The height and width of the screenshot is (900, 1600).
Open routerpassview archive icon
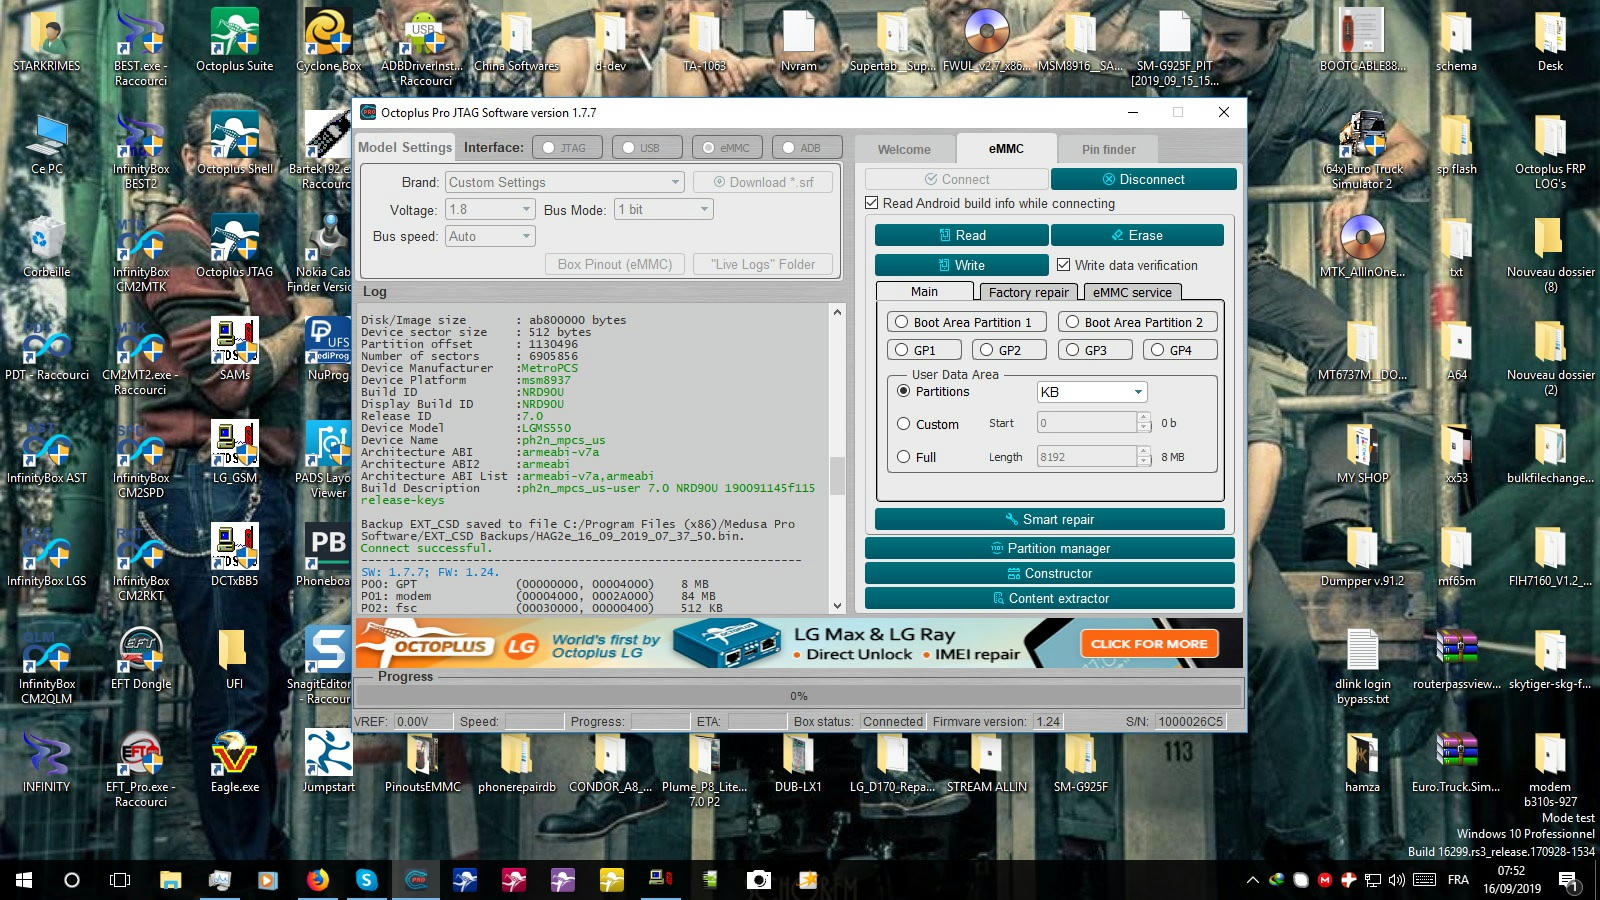(1456, 658)
